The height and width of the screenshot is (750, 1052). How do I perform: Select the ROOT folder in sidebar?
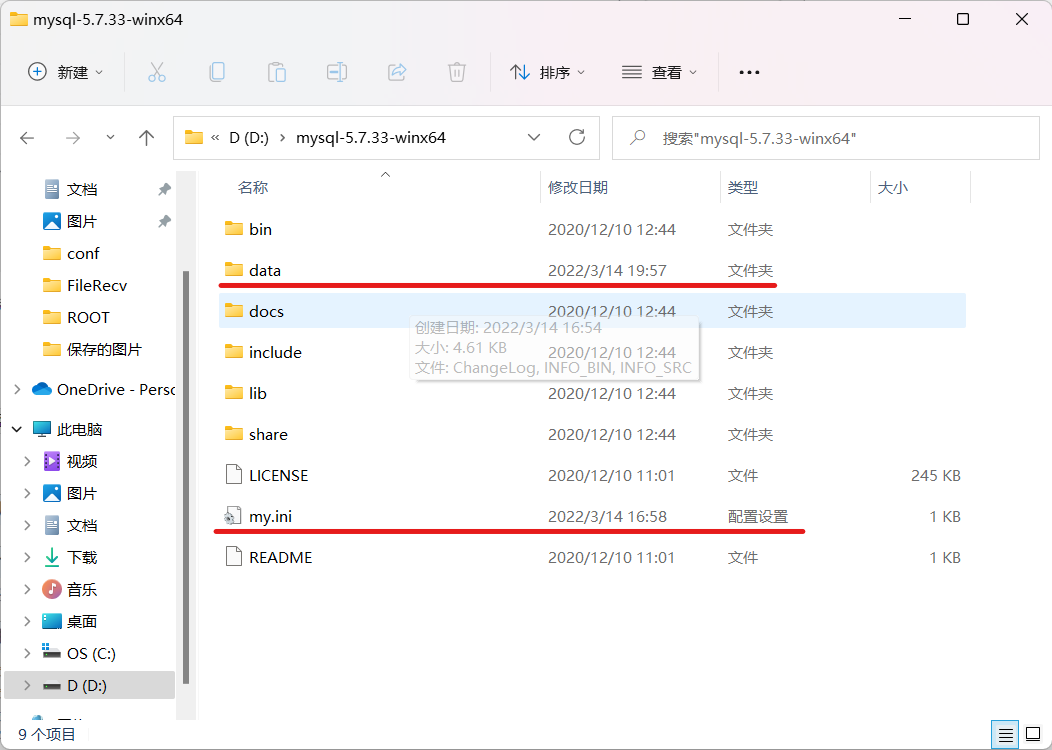tap(76, 318)
